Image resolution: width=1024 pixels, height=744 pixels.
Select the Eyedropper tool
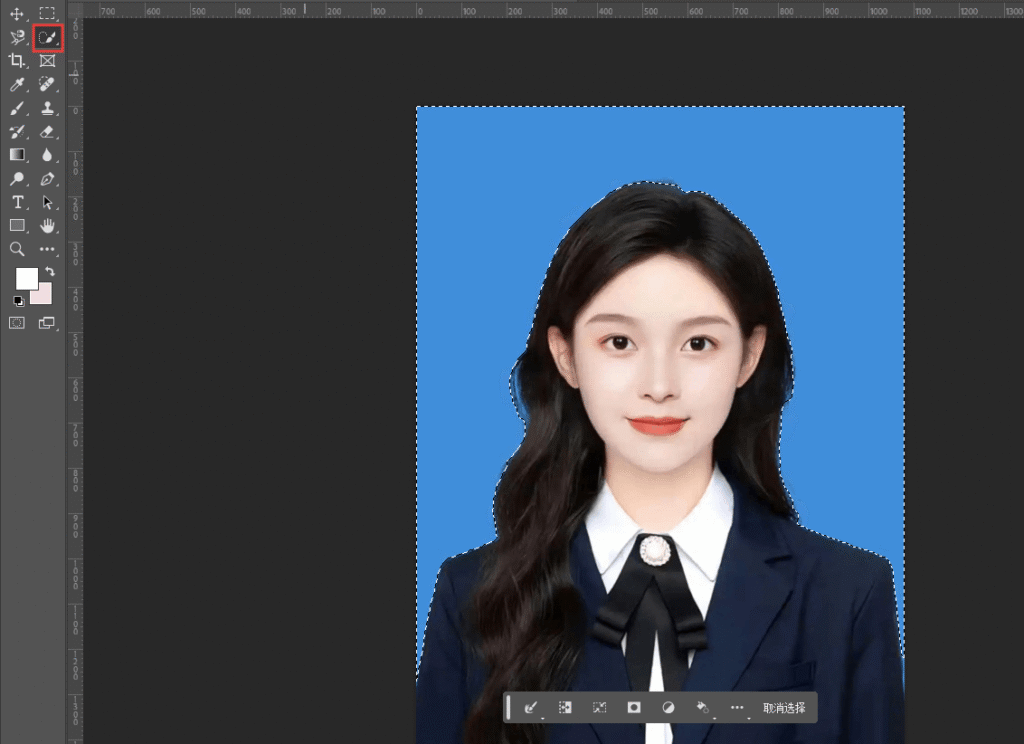(x=16, y=84)
